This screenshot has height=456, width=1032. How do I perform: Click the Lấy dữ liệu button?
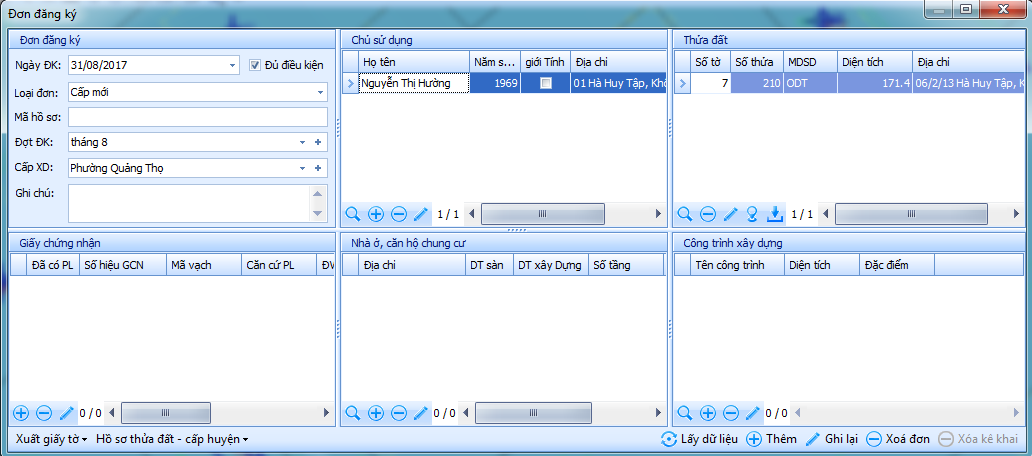point(699,439)
